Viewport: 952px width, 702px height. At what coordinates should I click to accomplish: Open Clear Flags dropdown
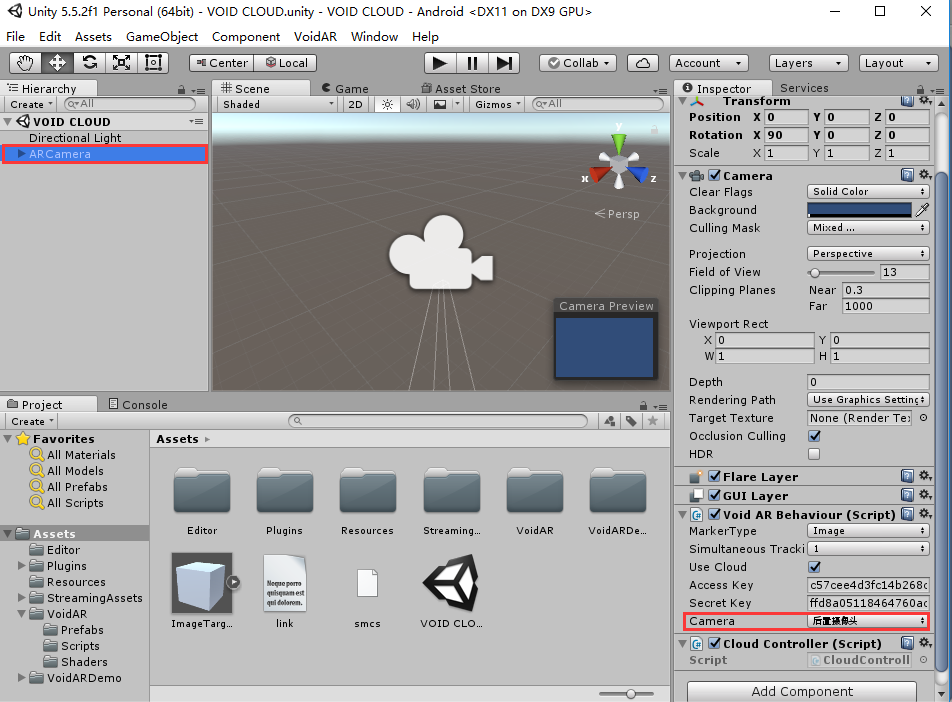[x=868, y=192]
